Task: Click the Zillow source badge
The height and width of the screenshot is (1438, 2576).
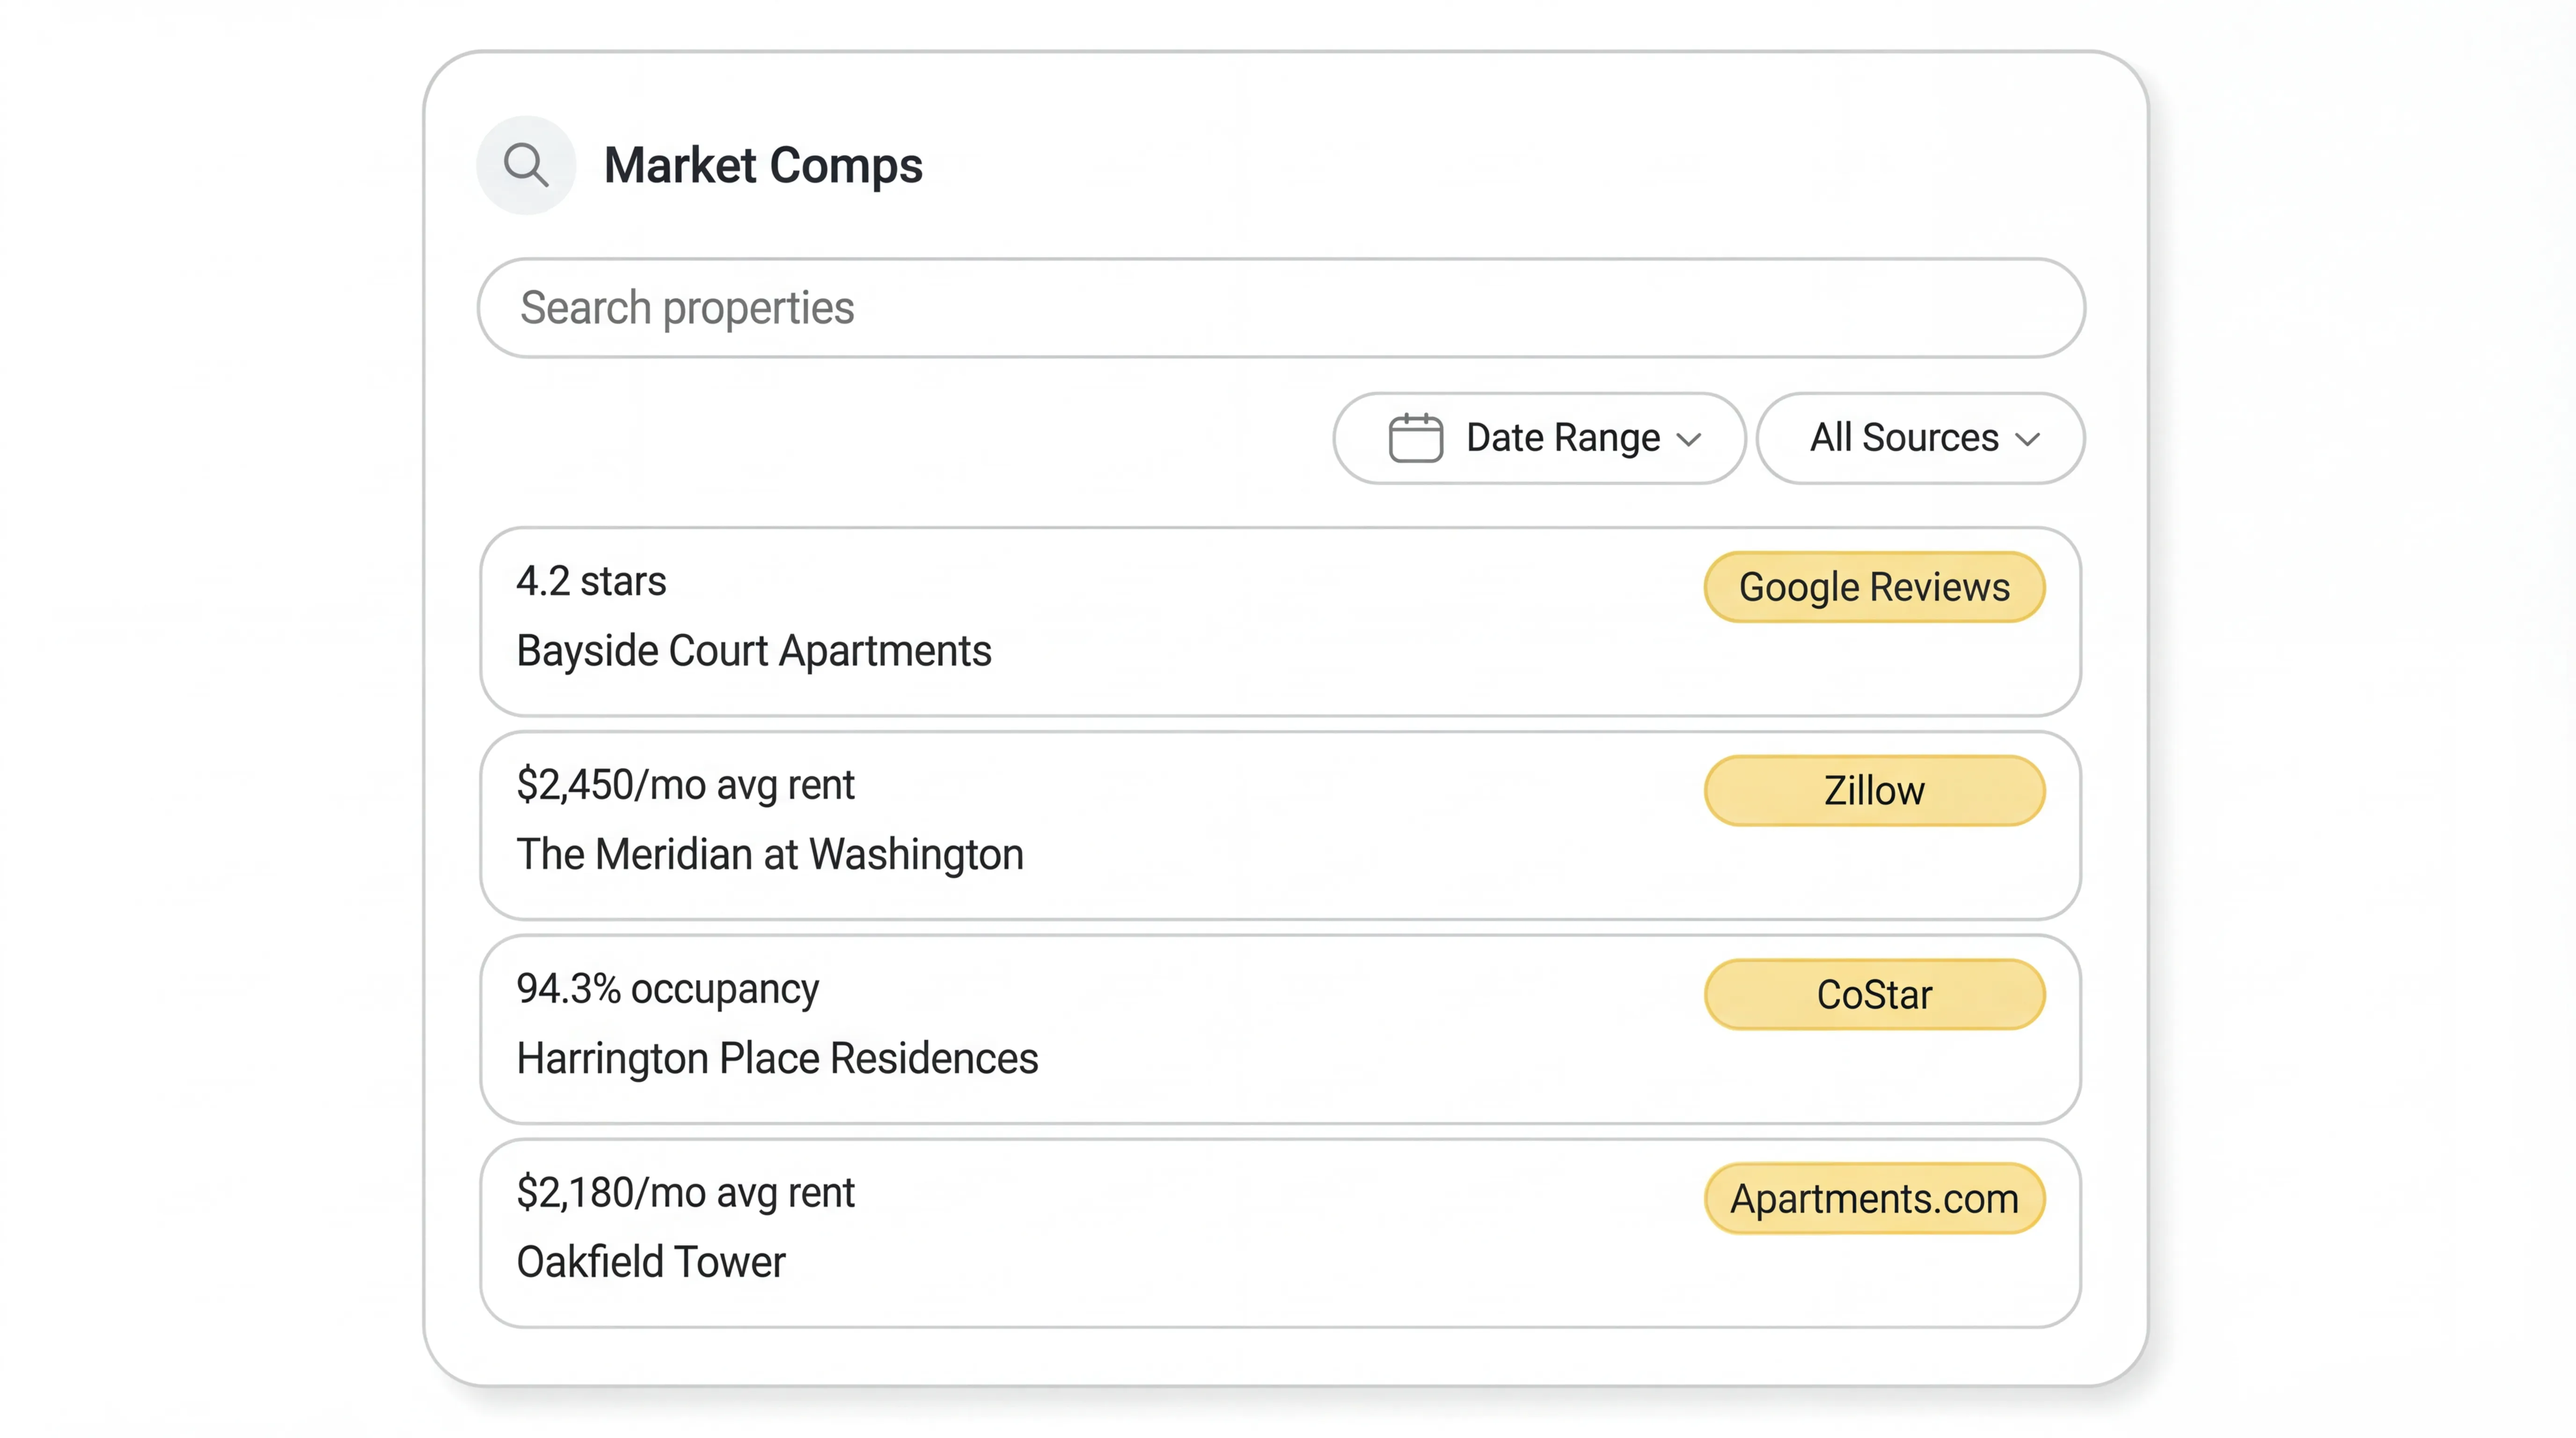Action: pos(1873,791)
